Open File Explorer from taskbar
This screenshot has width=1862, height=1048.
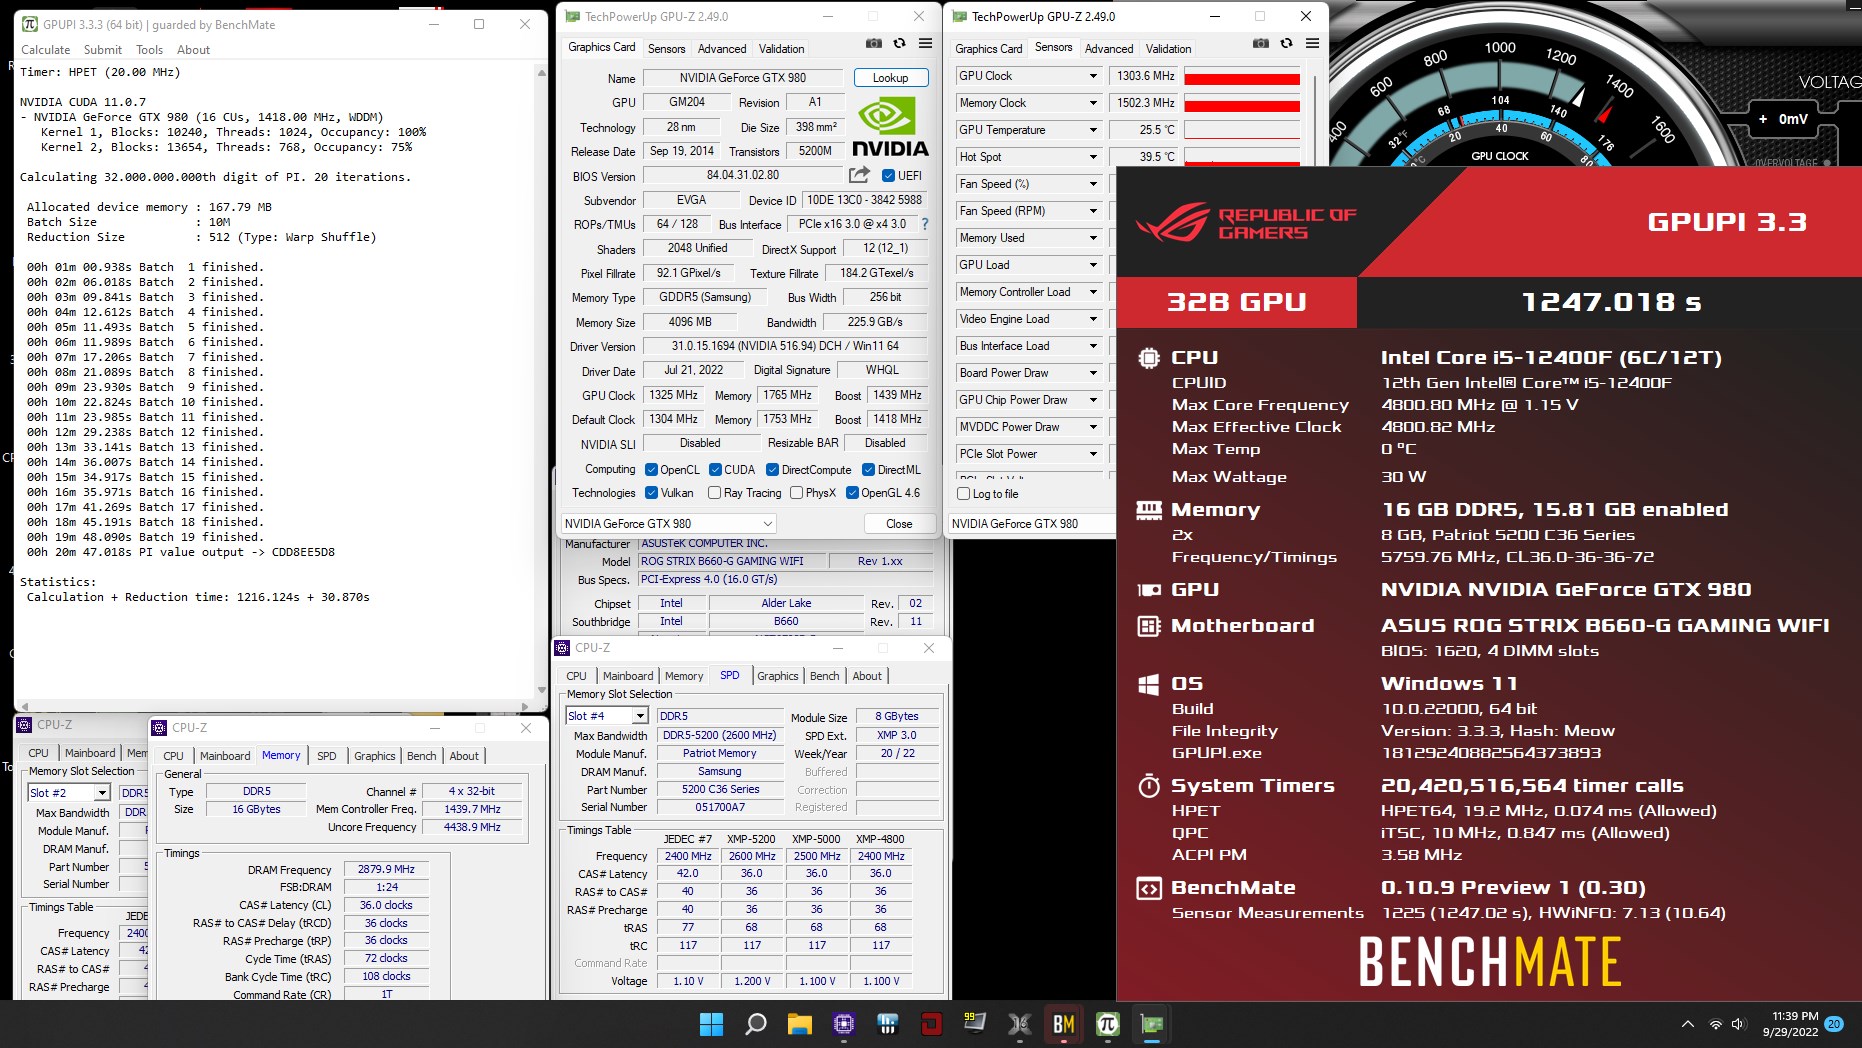click(x=799, y=1024)
